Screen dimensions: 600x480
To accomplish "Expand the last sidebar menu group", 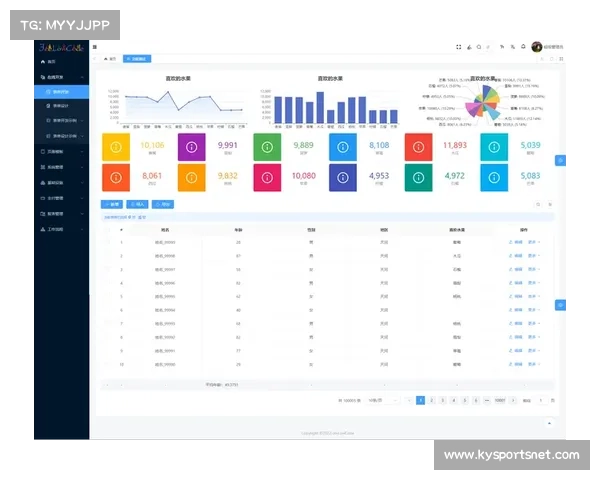I will (x=60, y=229).
